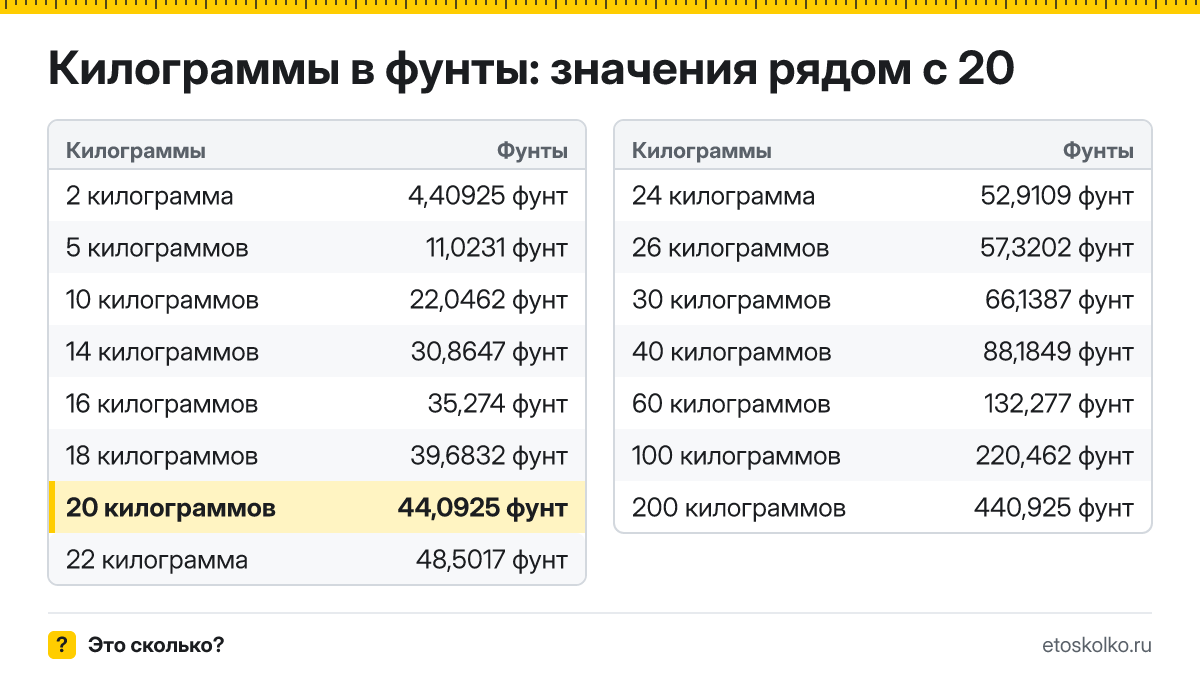Click the '24 килограмма' cell
This screenshot has height=677, width=1200.
(x=723, y=196)
